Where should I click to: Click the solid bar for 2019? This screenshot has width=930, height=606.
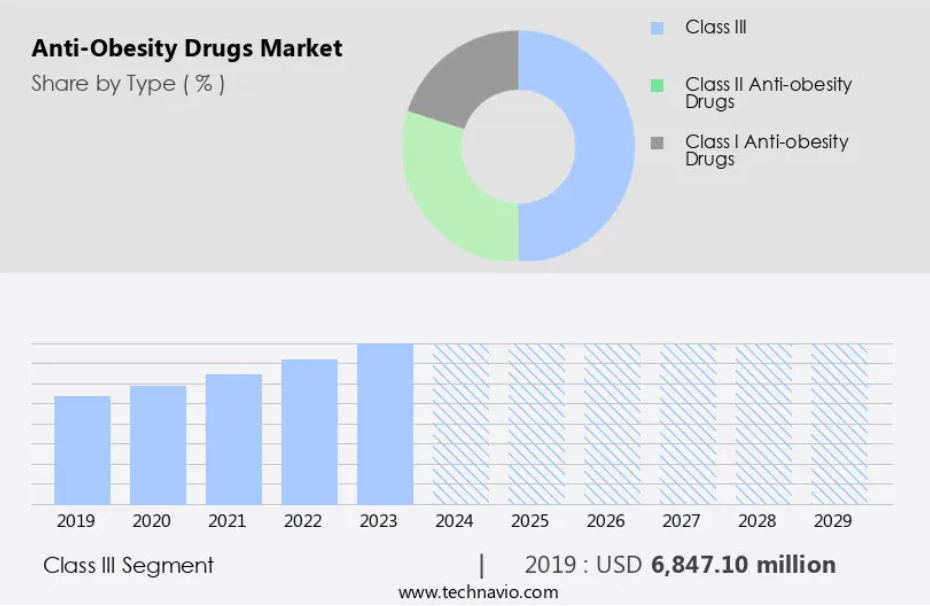click(82, 450)
